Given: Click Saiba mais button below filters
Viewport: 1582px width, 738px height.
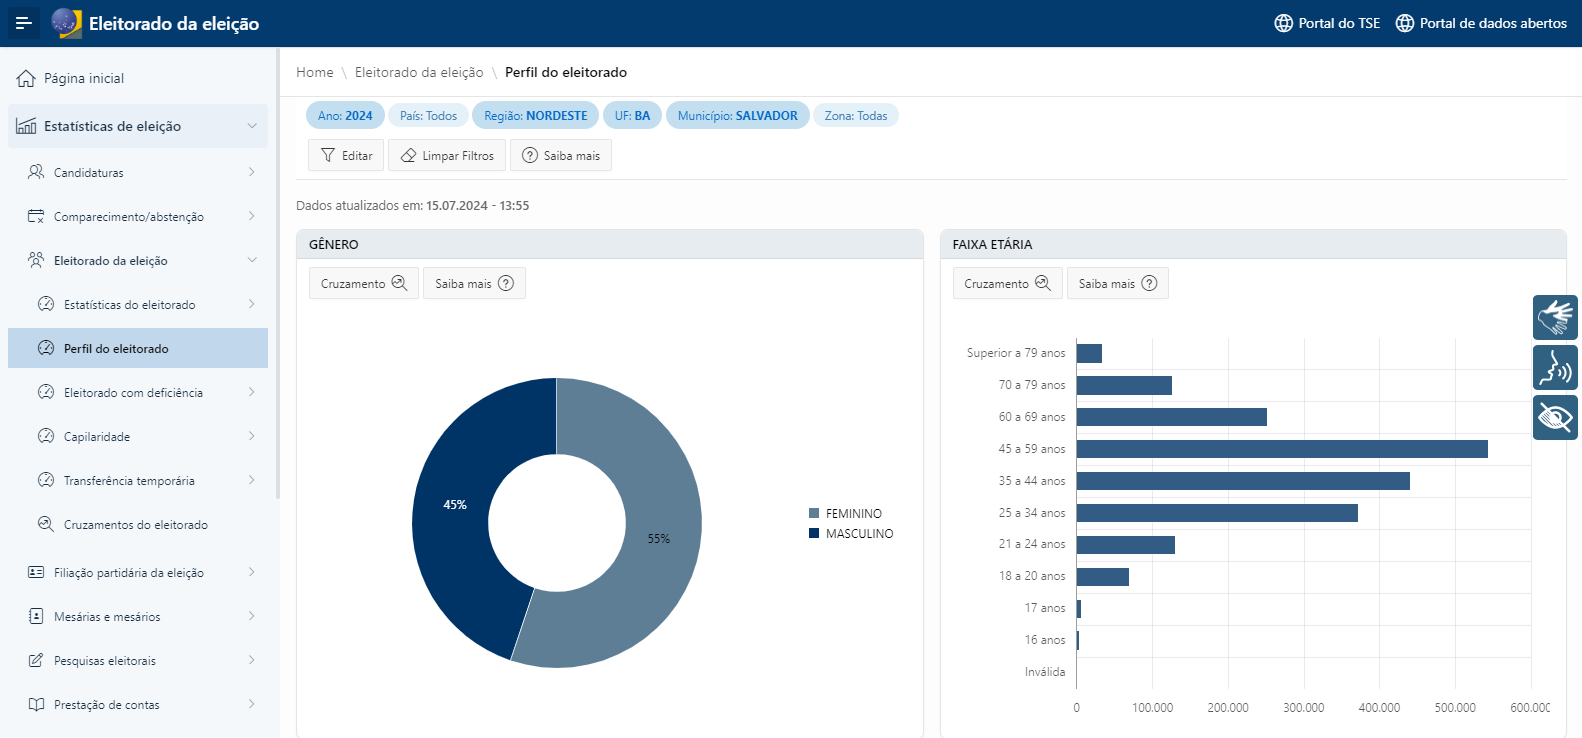Looking at the screenshot, I should tap(561, 155).
